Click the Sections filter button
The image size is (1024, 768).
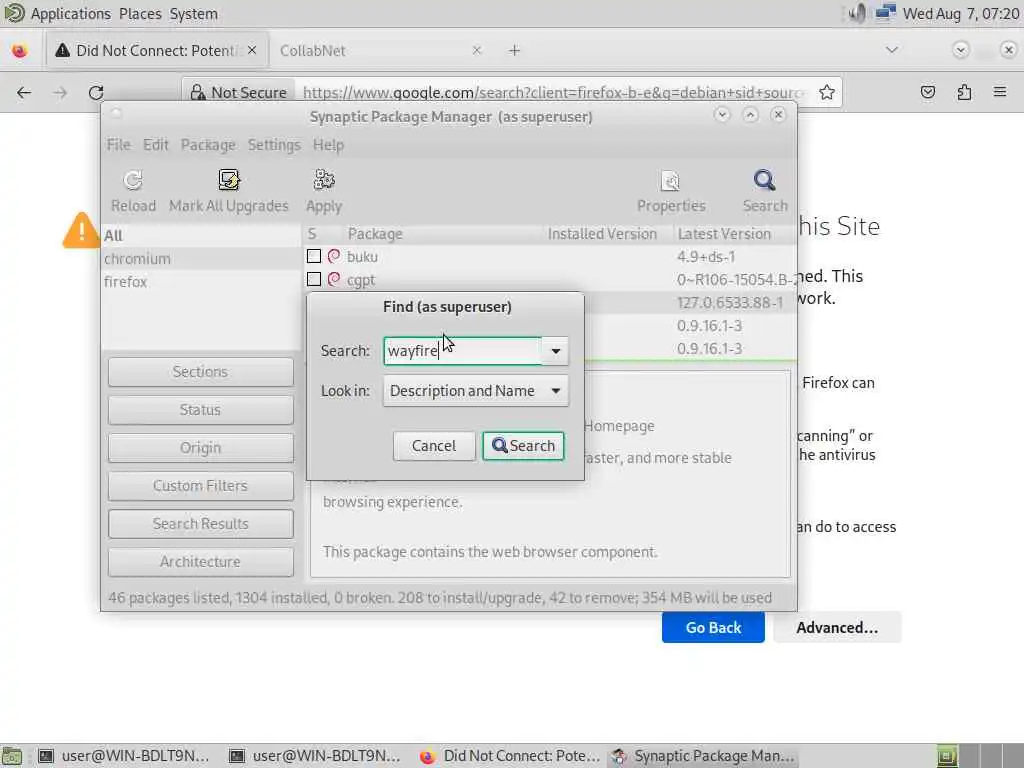(x=200, y=372)
